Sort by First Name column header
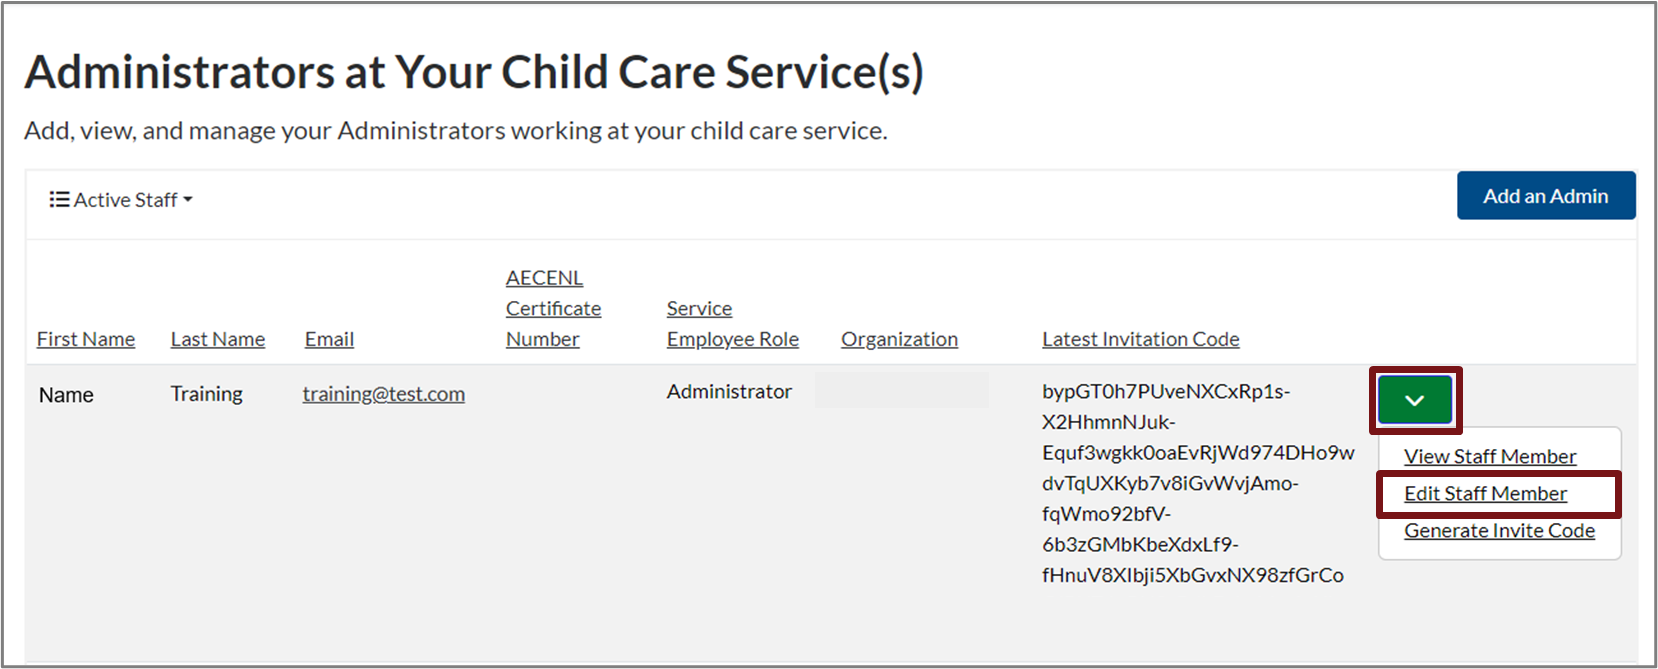The image size is (1658, 669). [86, 339]
